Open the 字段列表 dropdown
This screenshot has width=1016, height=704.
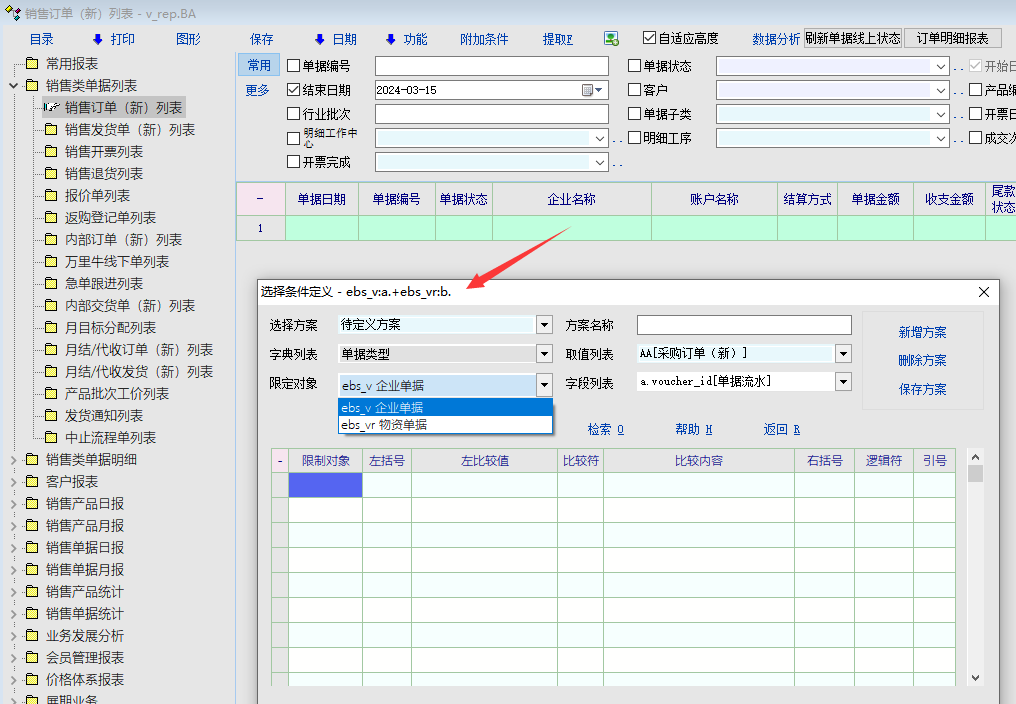coord(843,382)
